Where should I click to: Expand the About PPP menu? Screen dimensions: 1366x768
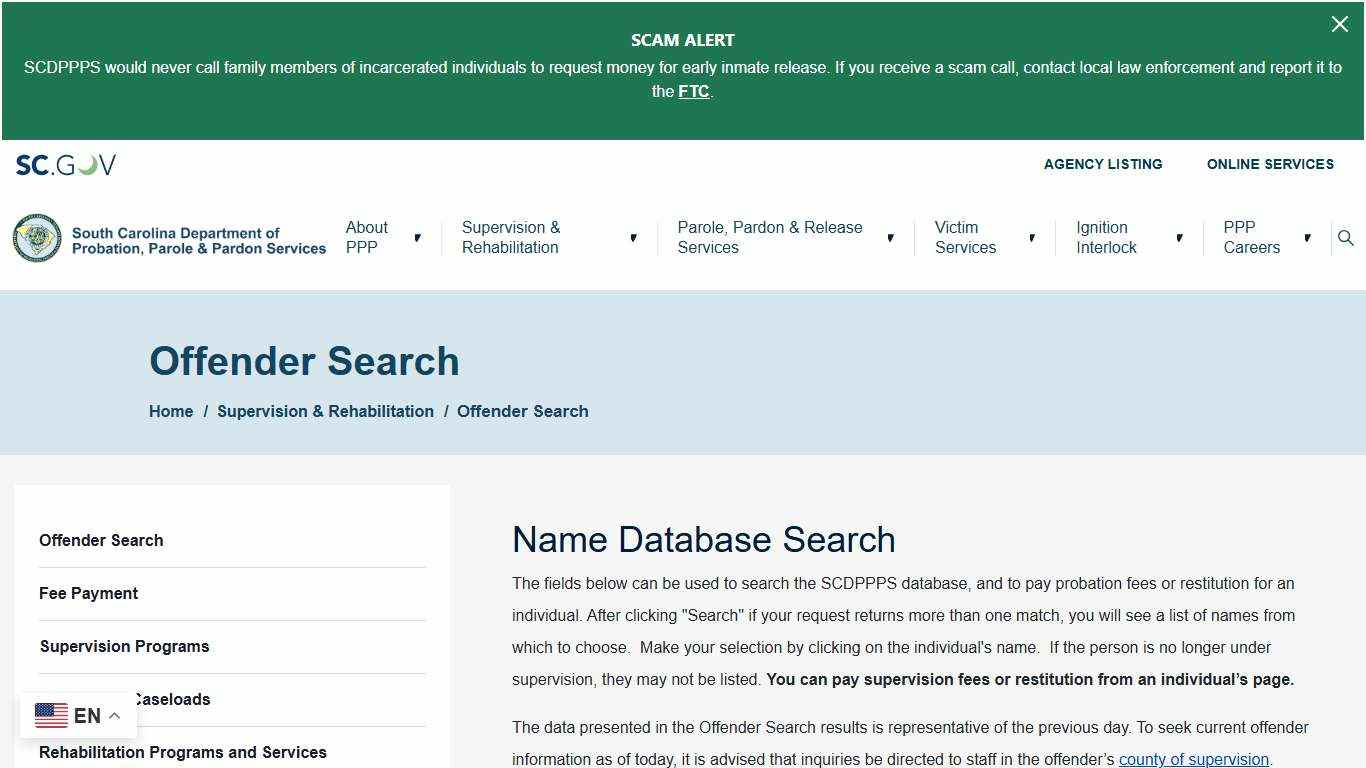pyautogui.click(x=367, y=238)
